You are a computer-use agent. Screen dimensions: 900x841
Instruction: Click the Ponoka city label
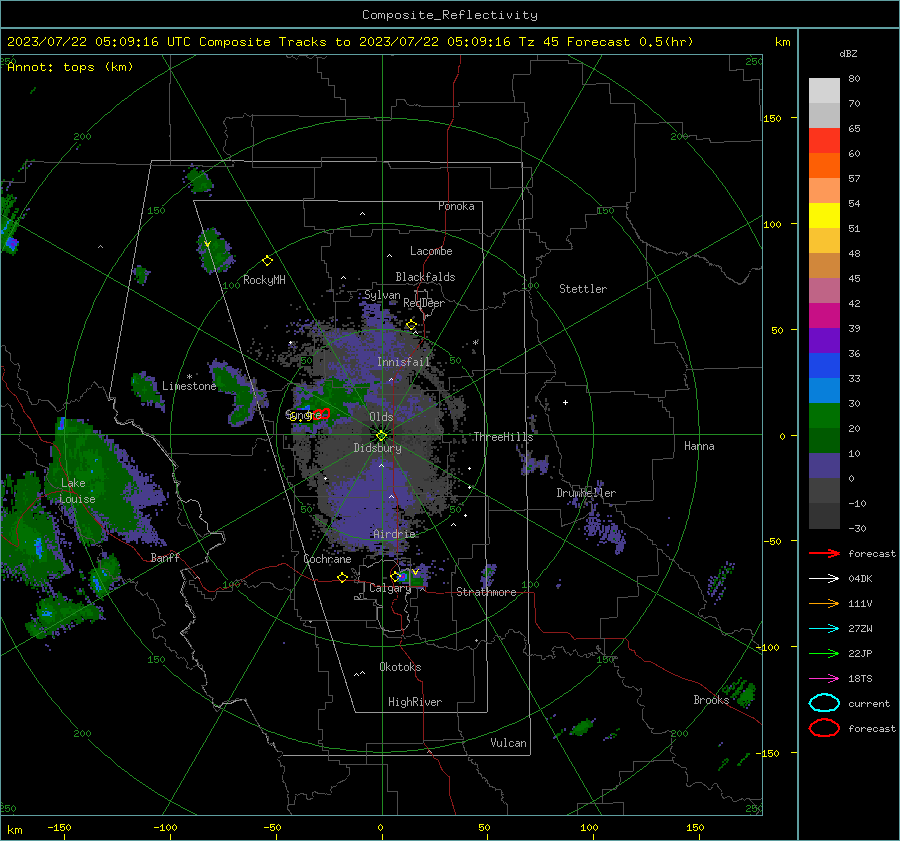tap(456, 206)
